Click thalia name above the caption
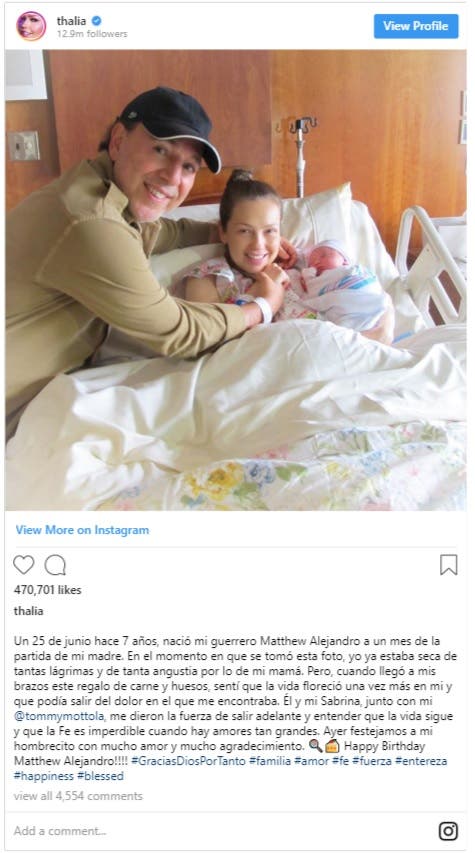Viewport: 475px width, 853px height. pyautogui.click(x=28, y=611)
